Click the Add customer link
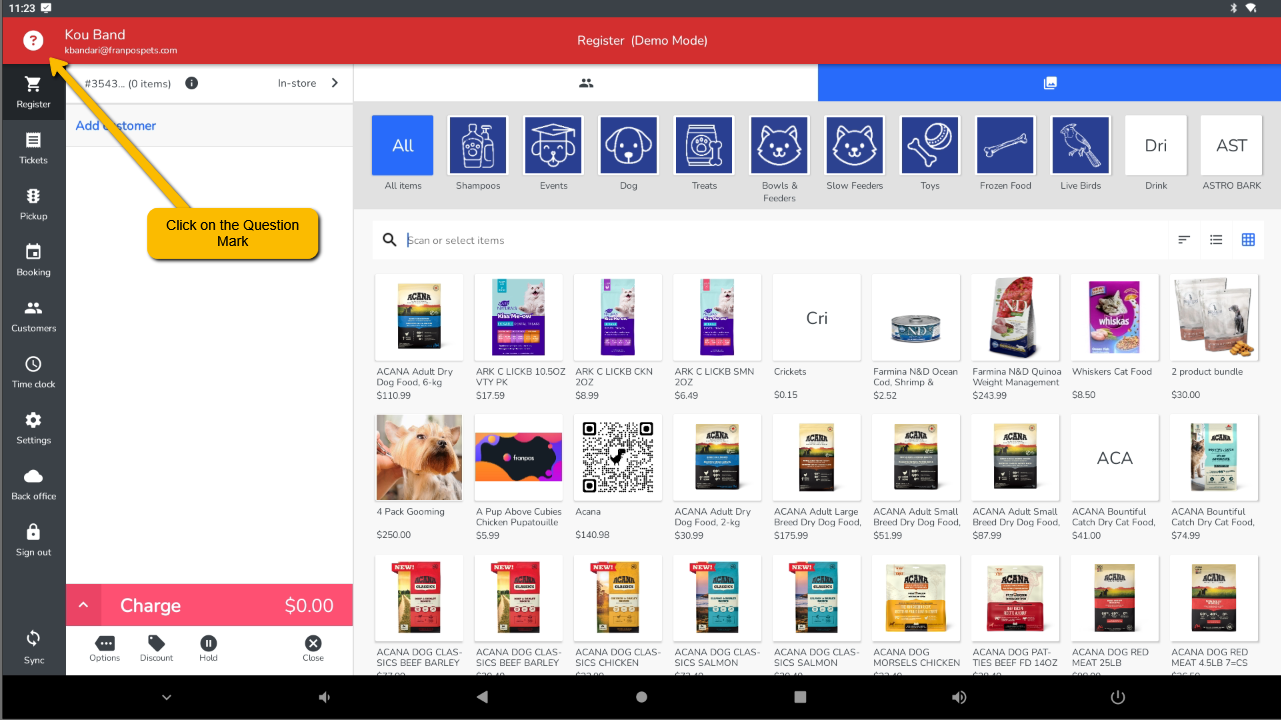Image resolution: width=1281 pixels, height=720 pixels. click(116, 126)
